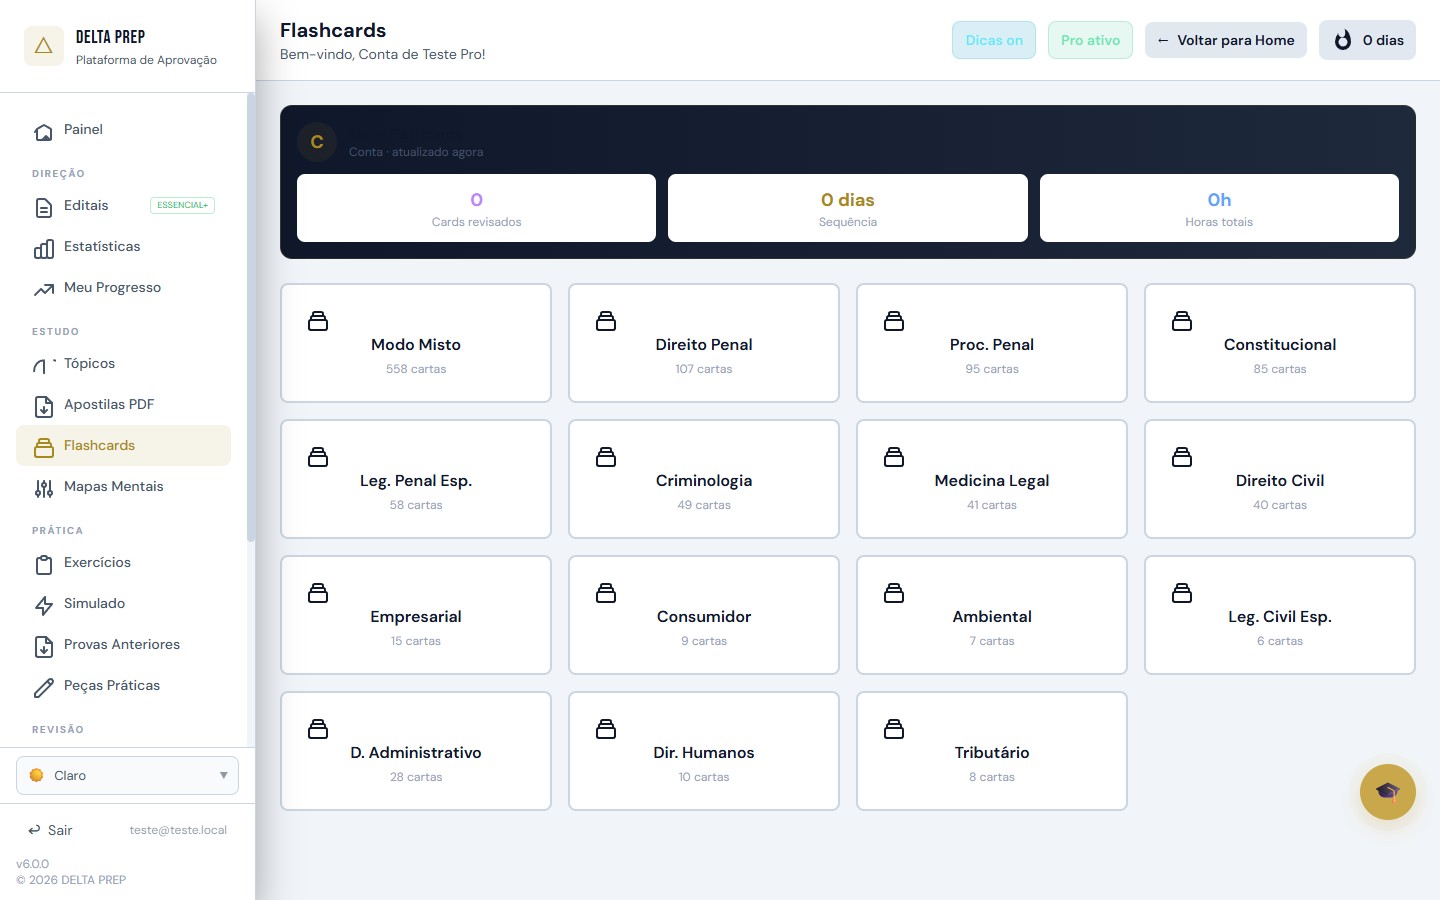Click the graduation cap floating assistant icon
Image resolution: width=1440 pixels, height=900 pixels.
[1387, 792]
